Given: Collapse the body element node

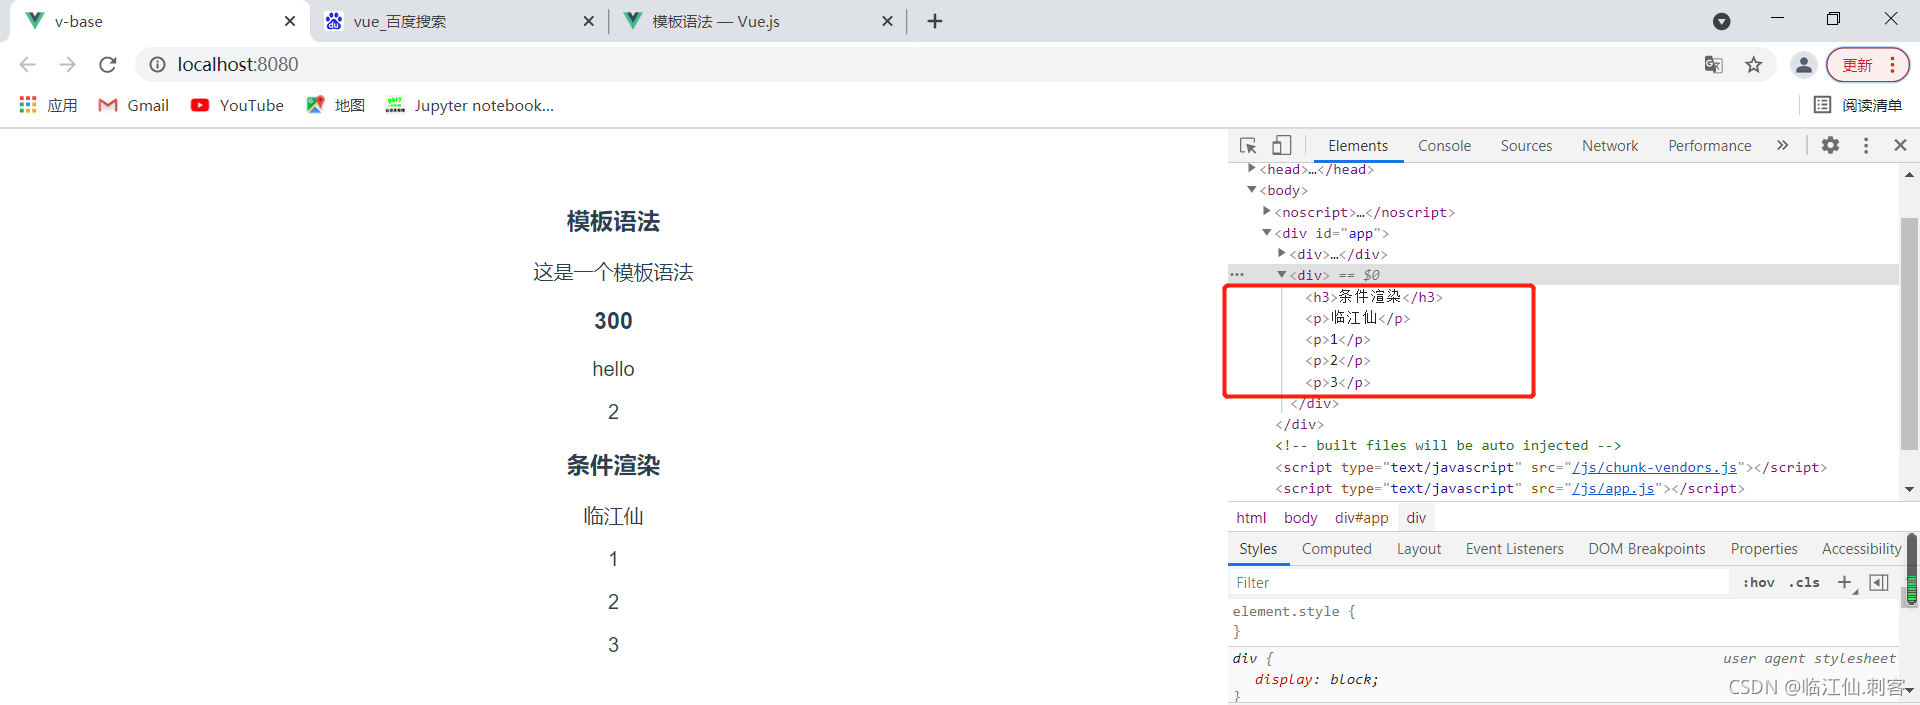Looking at the screenshot, I should pos(1251,189).
